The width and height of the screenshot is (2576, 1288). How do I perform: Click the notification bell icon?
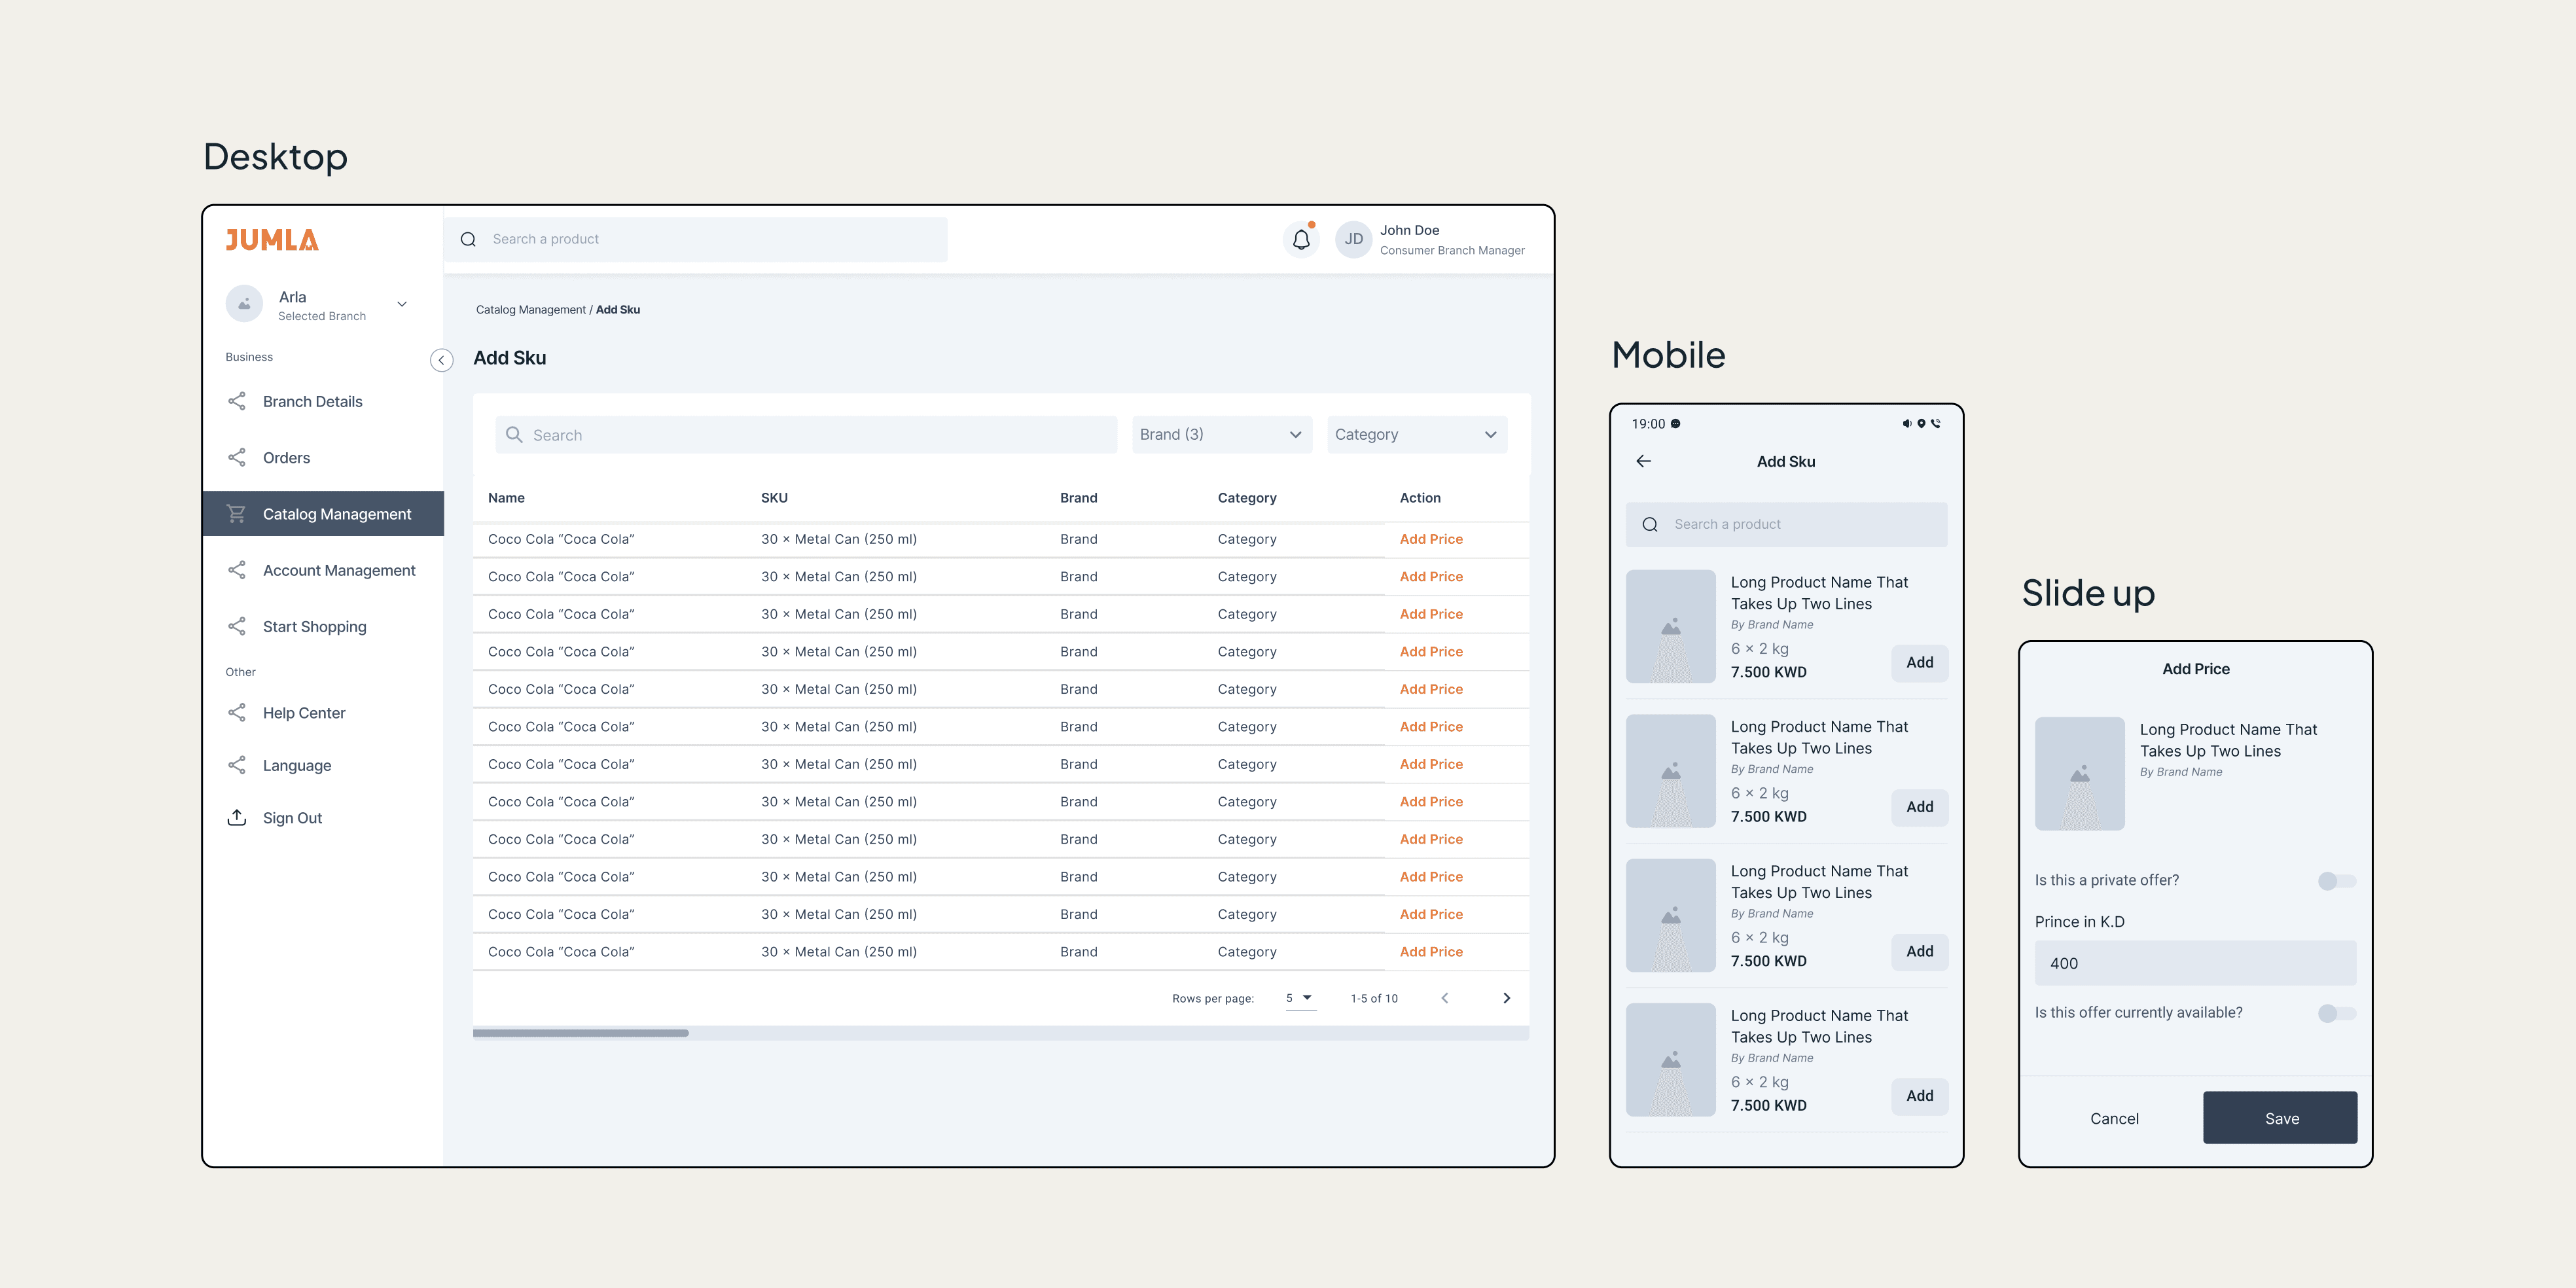point(1301,240)
